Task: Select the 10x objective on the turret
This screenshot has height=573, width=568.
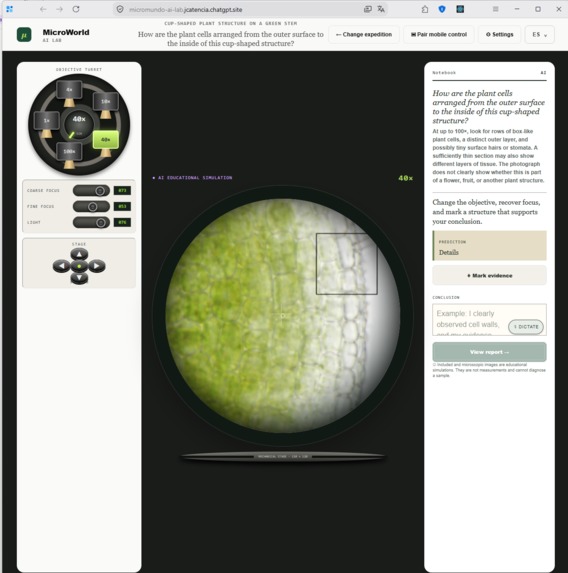Action: 106,102
